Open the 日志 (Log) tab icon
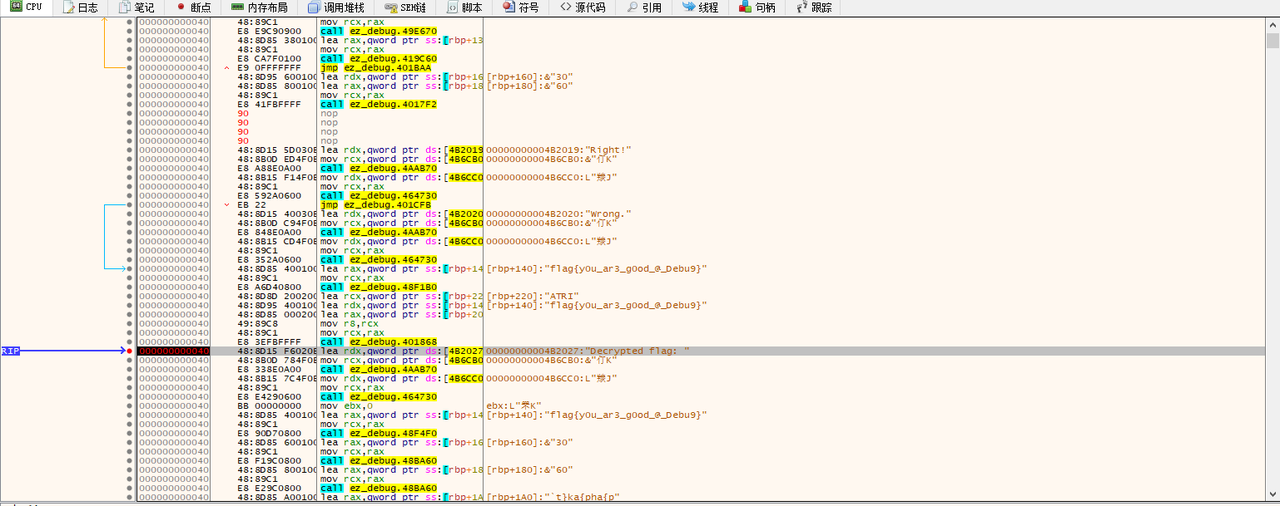Viewport: 1280px width, 506px height. [x=68, y=7]
